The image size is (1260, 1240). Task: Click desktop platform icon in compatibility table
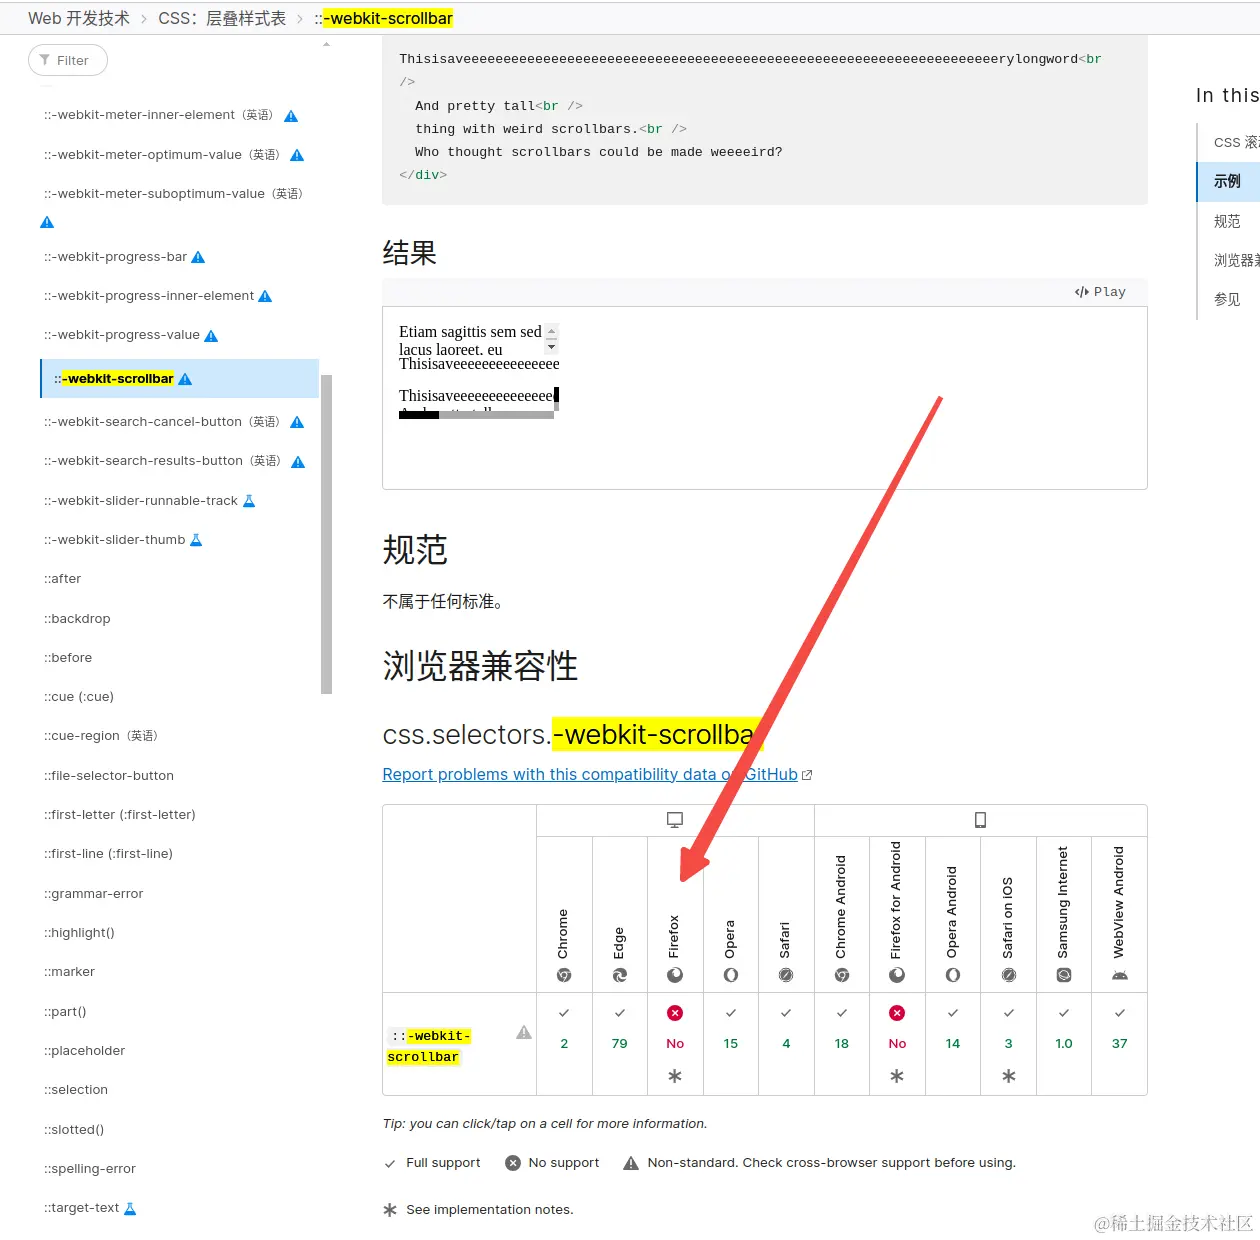[x=675, y=820]
